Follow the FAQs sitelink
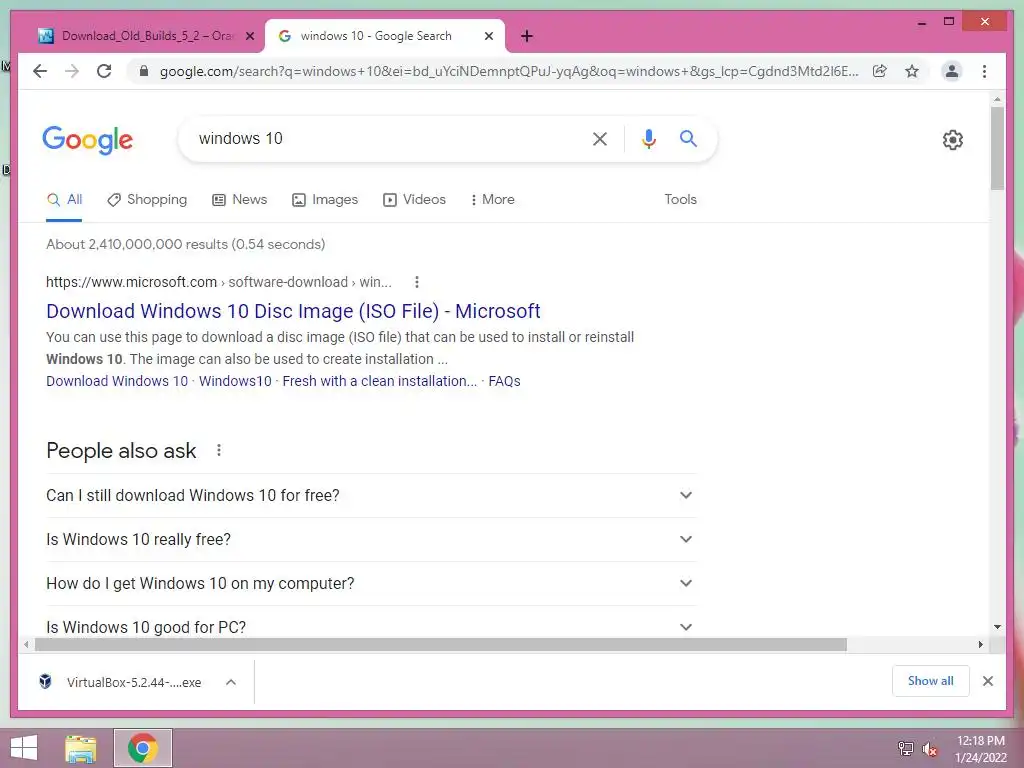Screen dimensions: 1024x768 coord(504,381)
